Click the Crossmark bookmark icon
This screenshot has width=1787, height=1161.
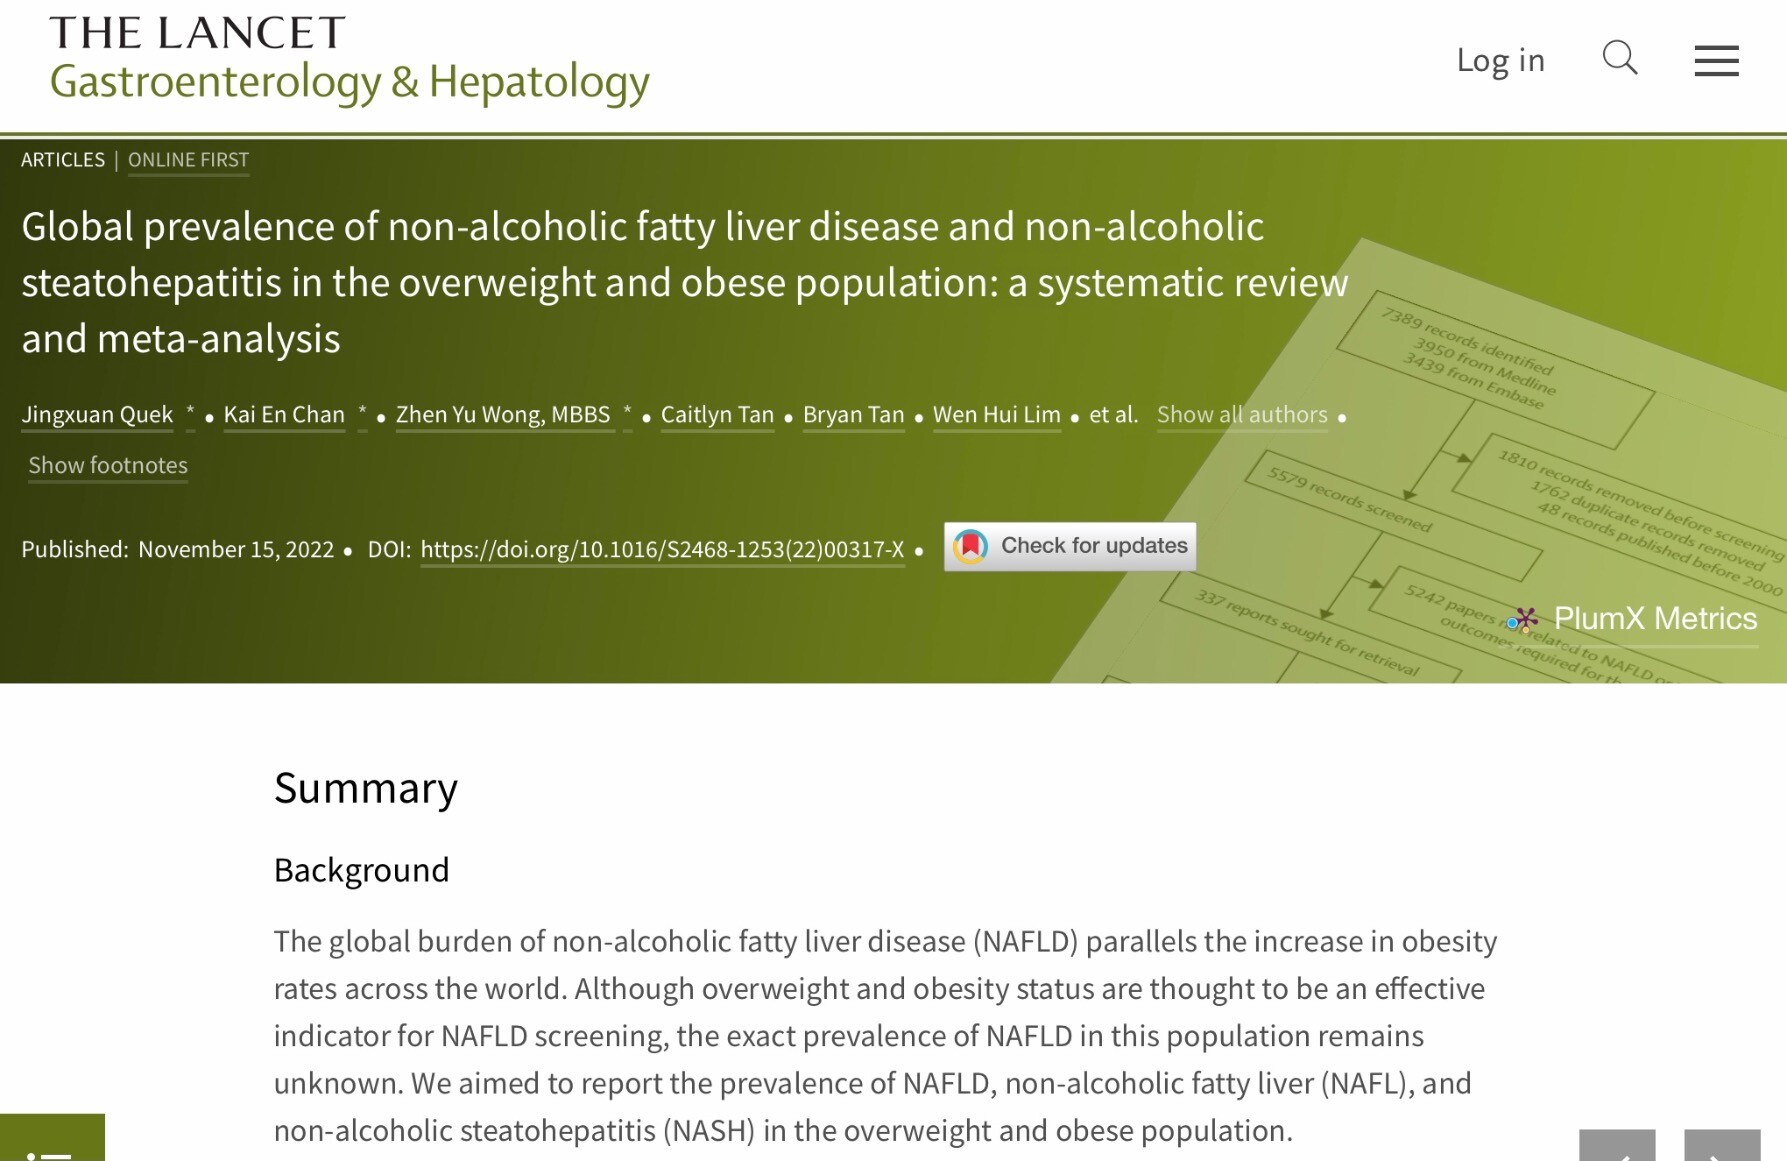coord(970,546)
